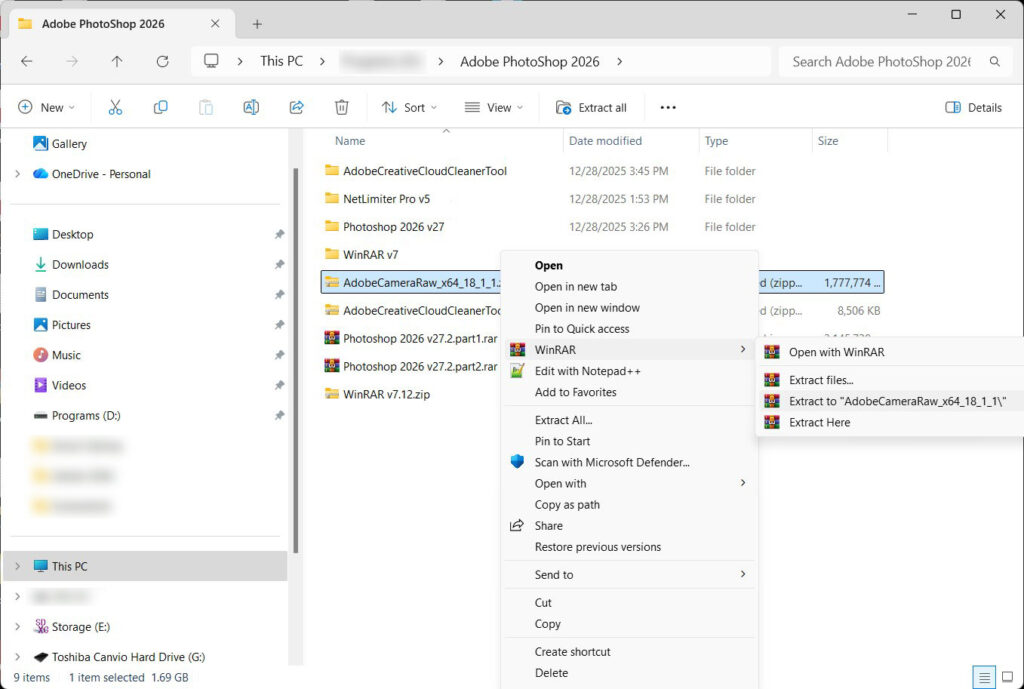Click the Extract all button
This screenshot has height=689, width=1024.
click(591, 107)
